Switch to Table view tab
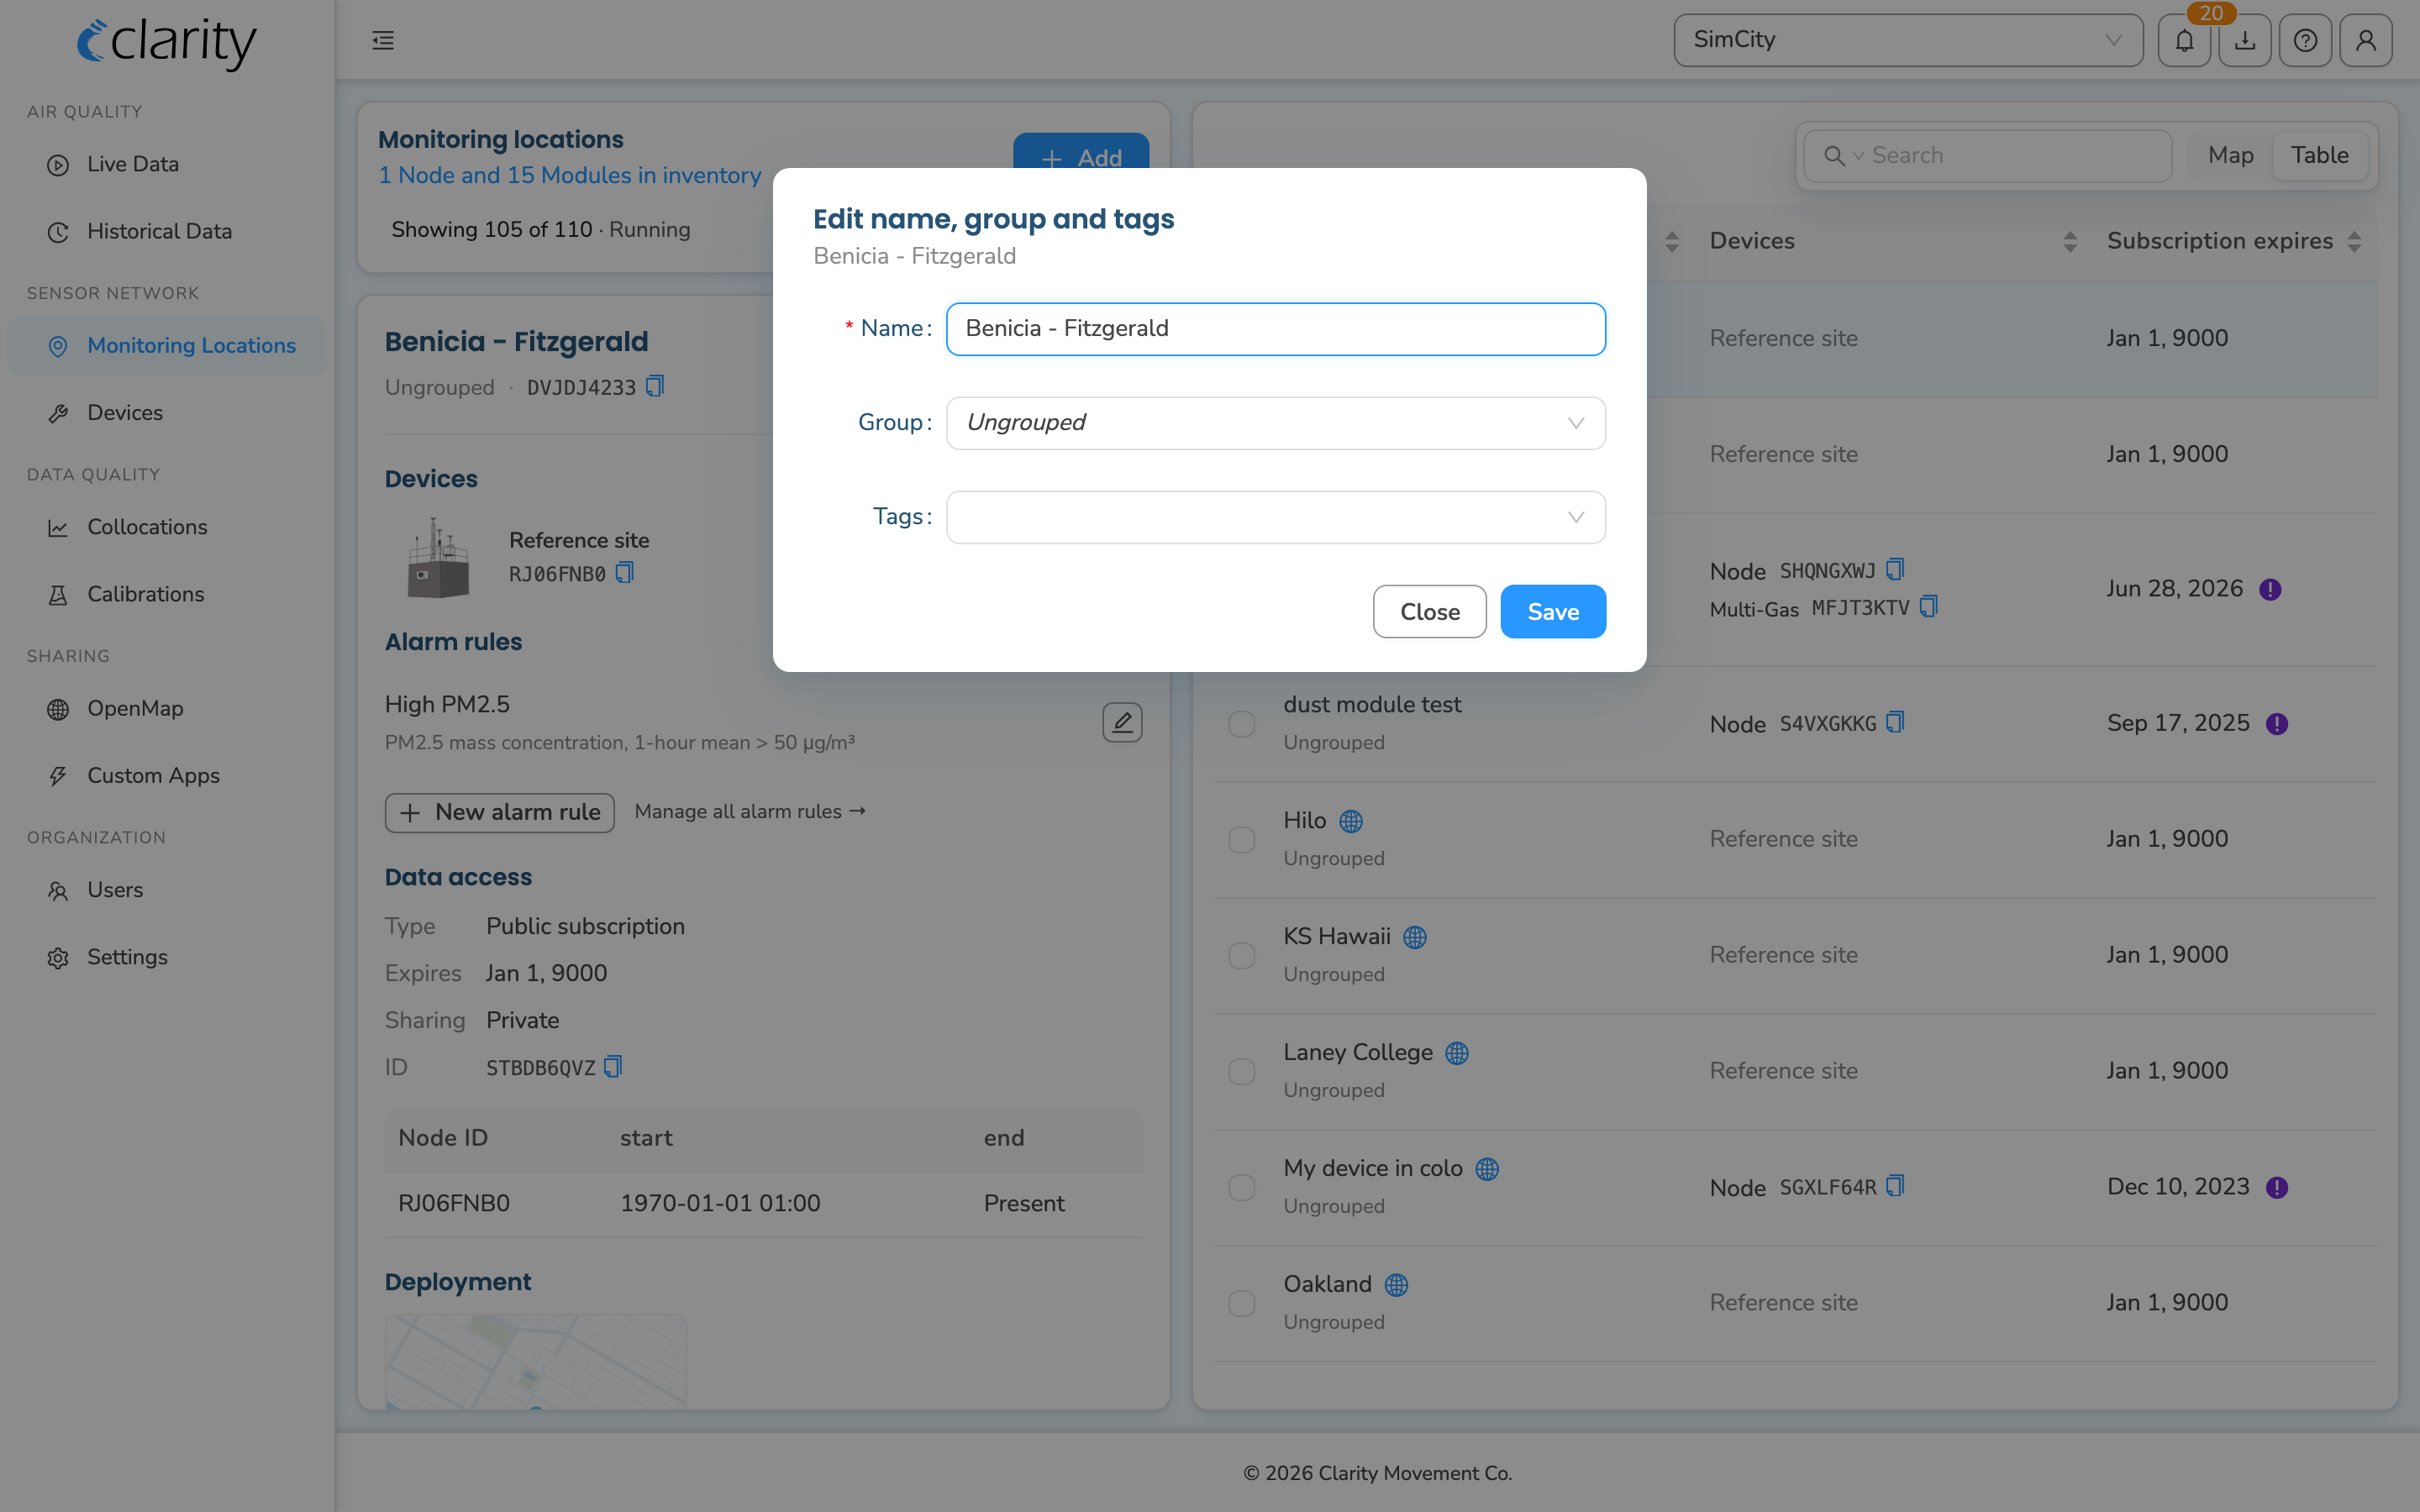This screenshot has width=2420, height=1512. tap(2320, 156)
